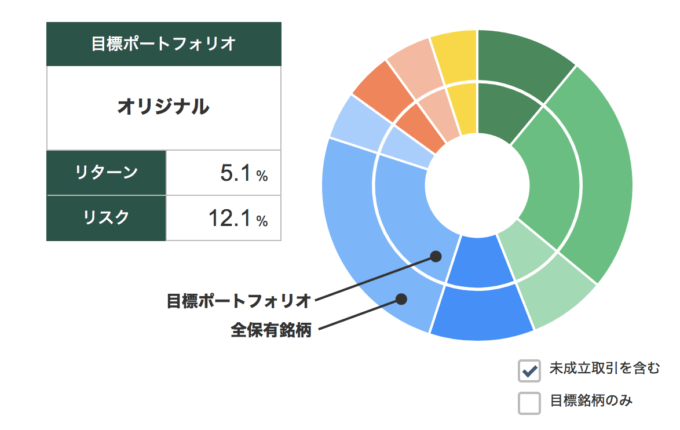Click the 全保有銘柄 chart callout label
The height and width of the screenshot is (430, 680).
coord(271,330)
